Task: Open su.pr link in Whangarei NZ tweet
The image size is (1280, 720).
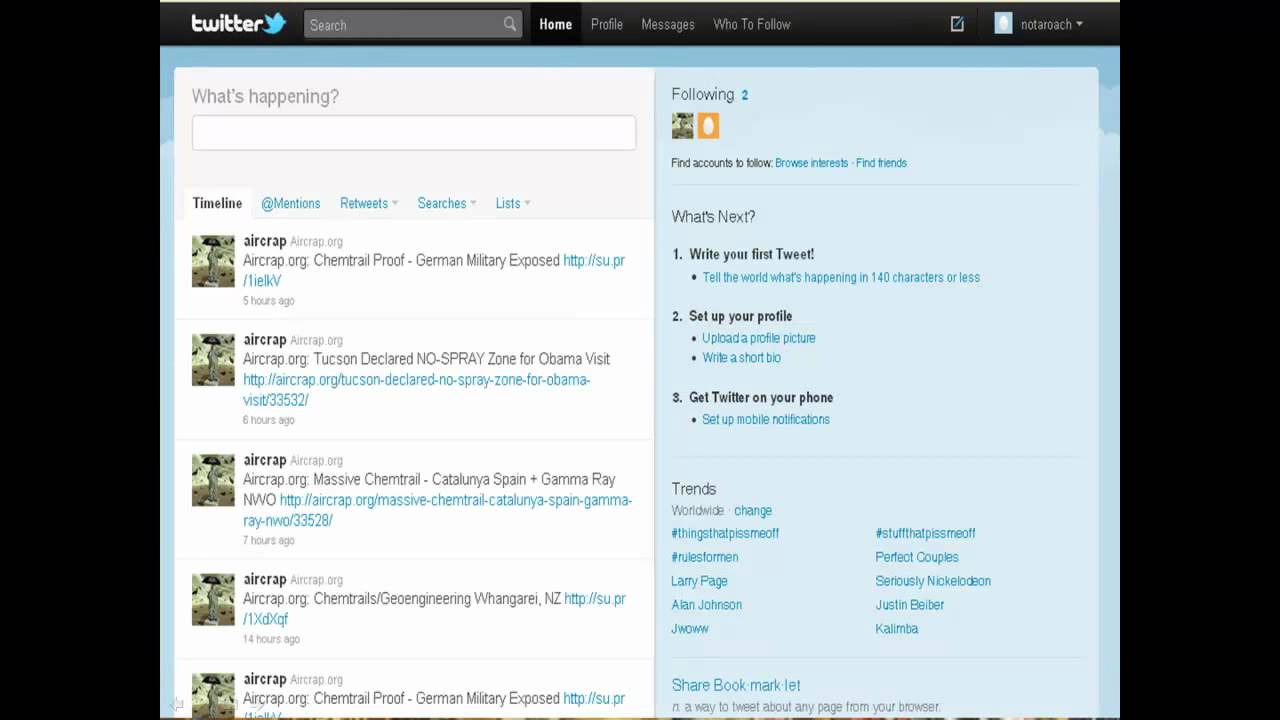Action: 595,599
